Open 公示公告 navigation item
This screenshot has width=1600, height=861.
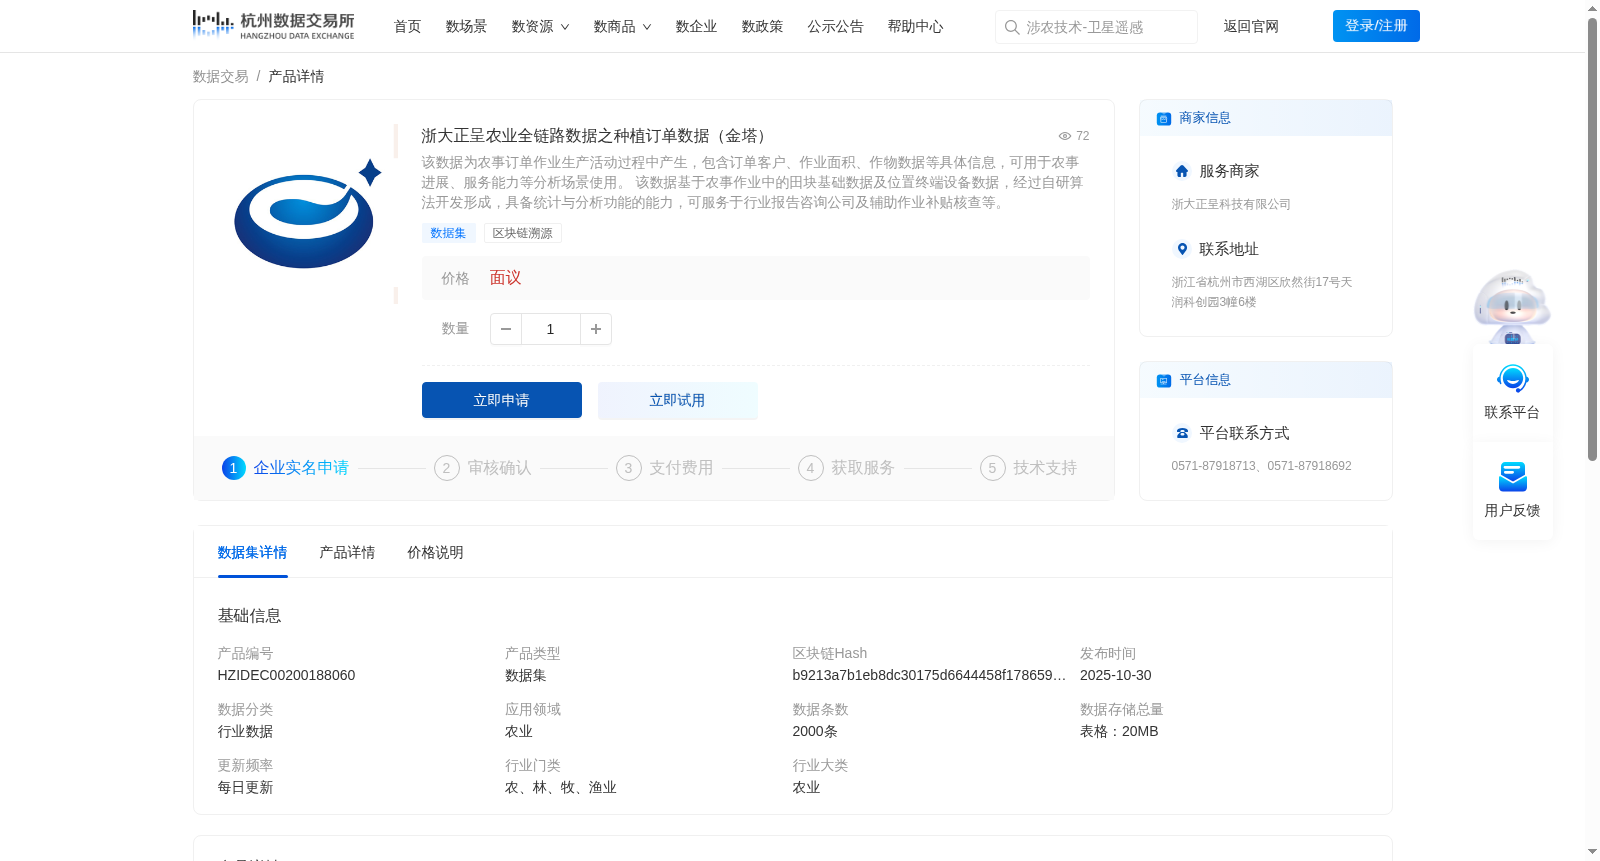(x=835, y=27)
